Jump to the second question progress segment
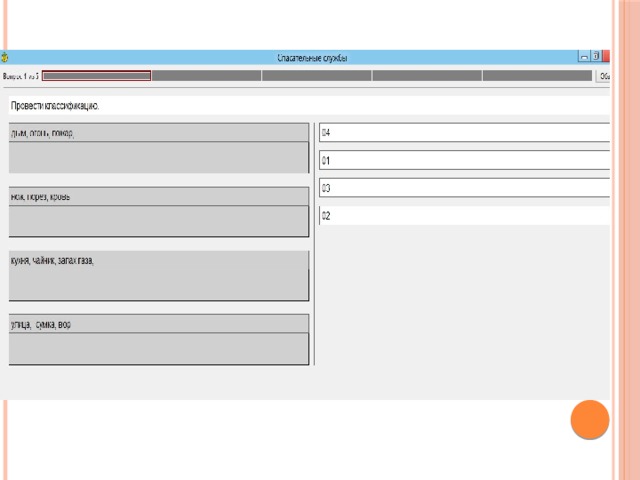This screenshot has height=480, width=640. [206, 76]
